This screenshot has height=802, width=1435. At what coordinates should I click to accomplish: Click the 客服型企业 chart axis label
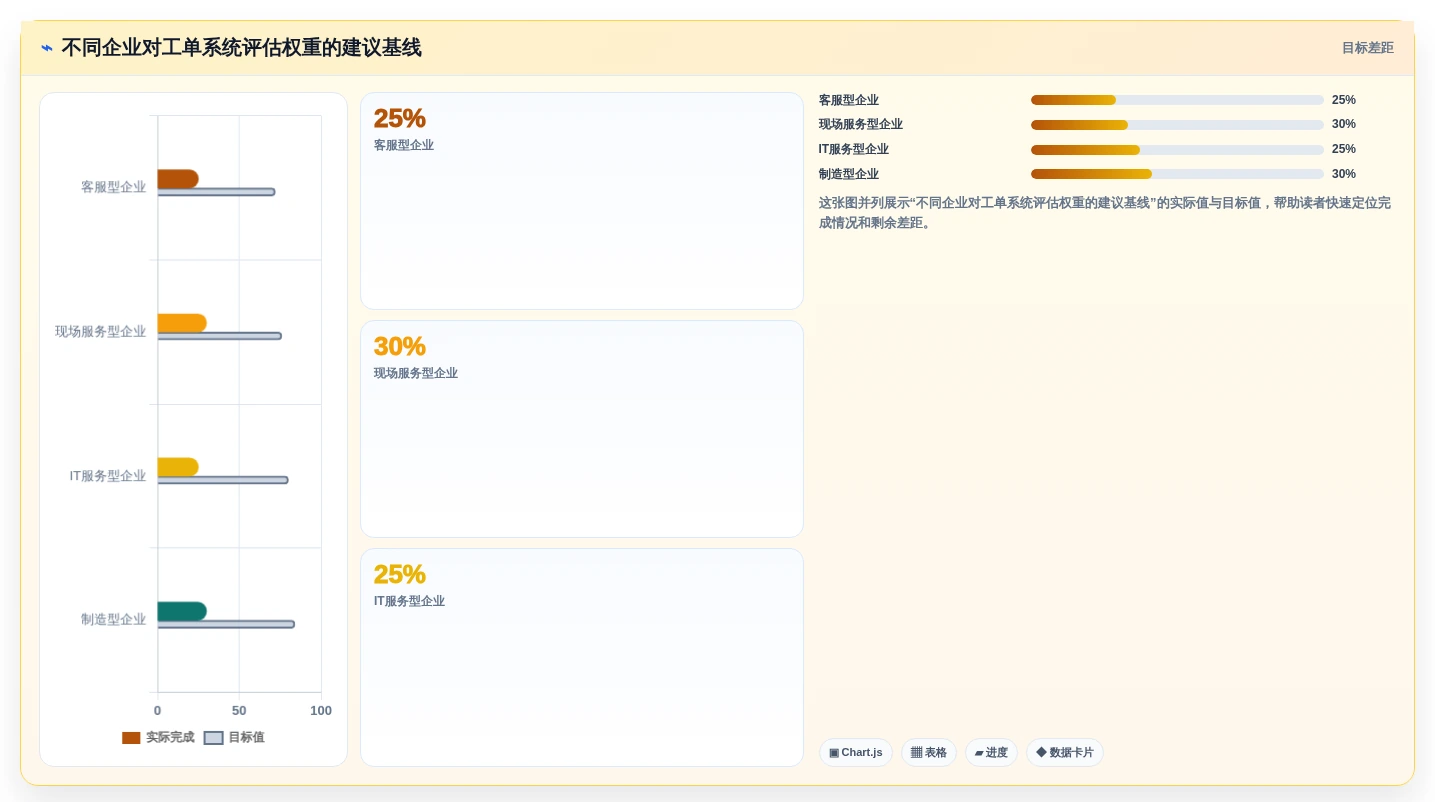coord(113,187)
